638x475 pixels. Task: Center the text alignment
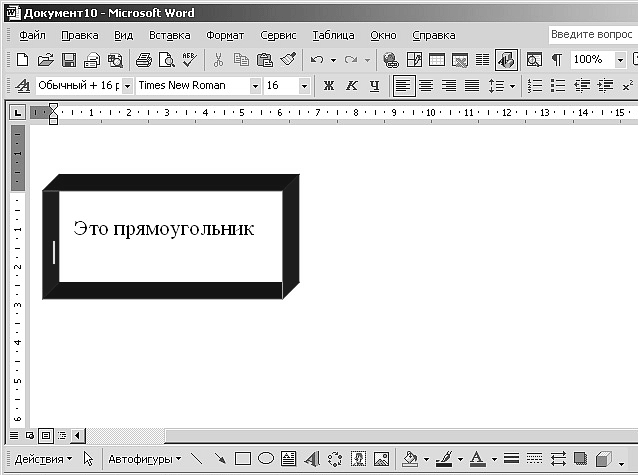426,85
